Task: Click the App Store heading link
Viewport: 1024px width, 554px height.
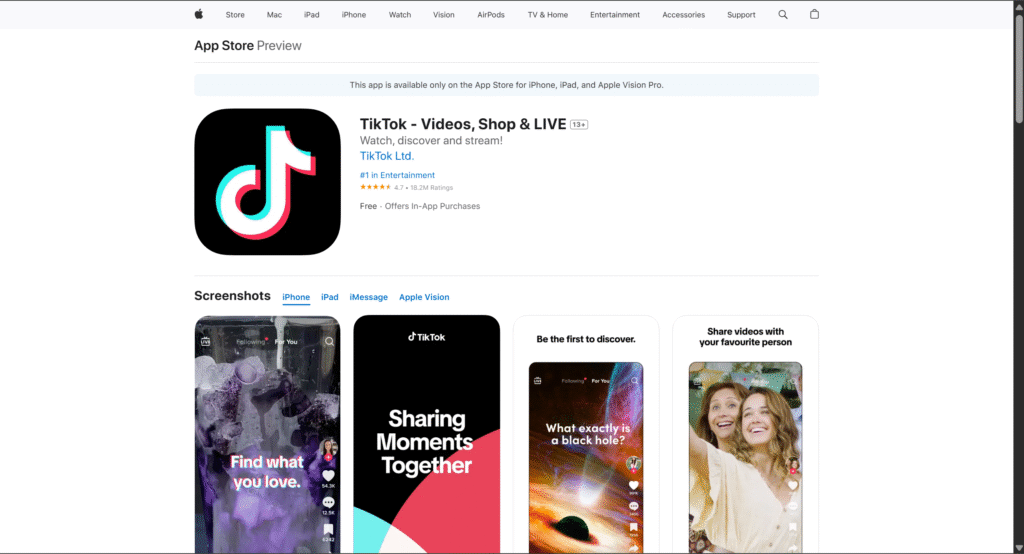Action: [x=223, y=46]
